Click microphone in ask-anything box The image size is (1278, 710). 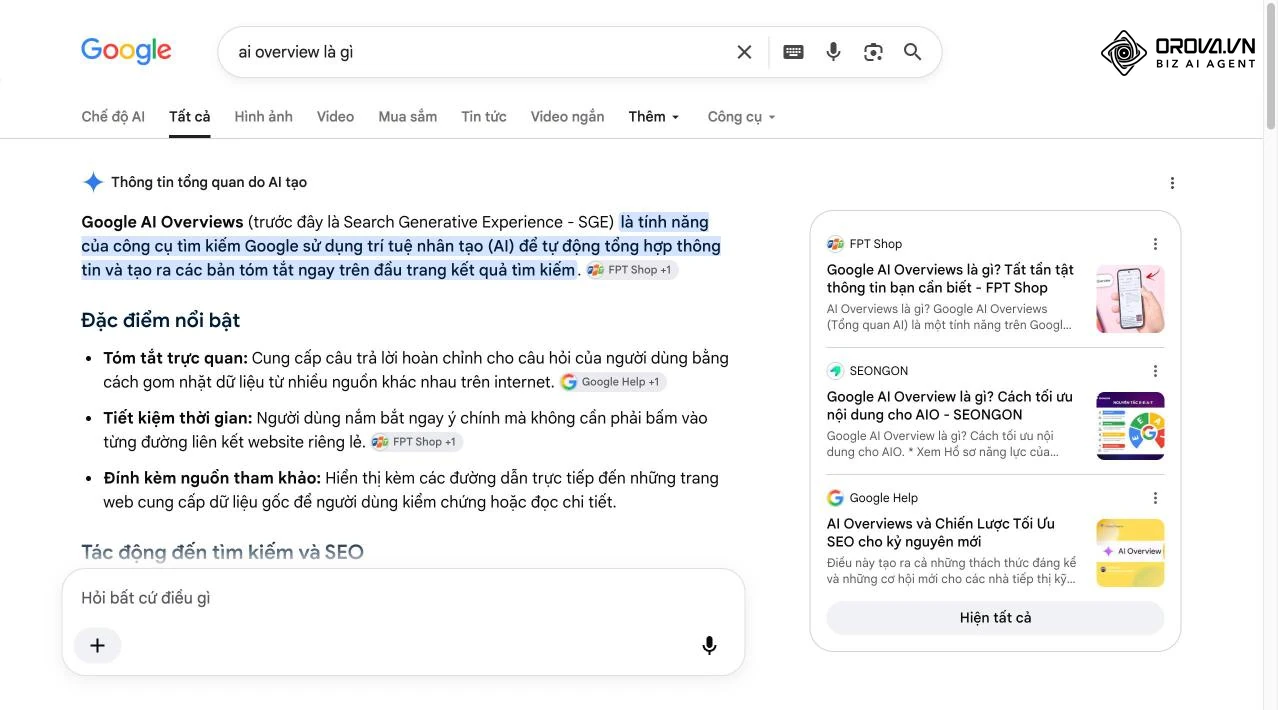point(709,645)
